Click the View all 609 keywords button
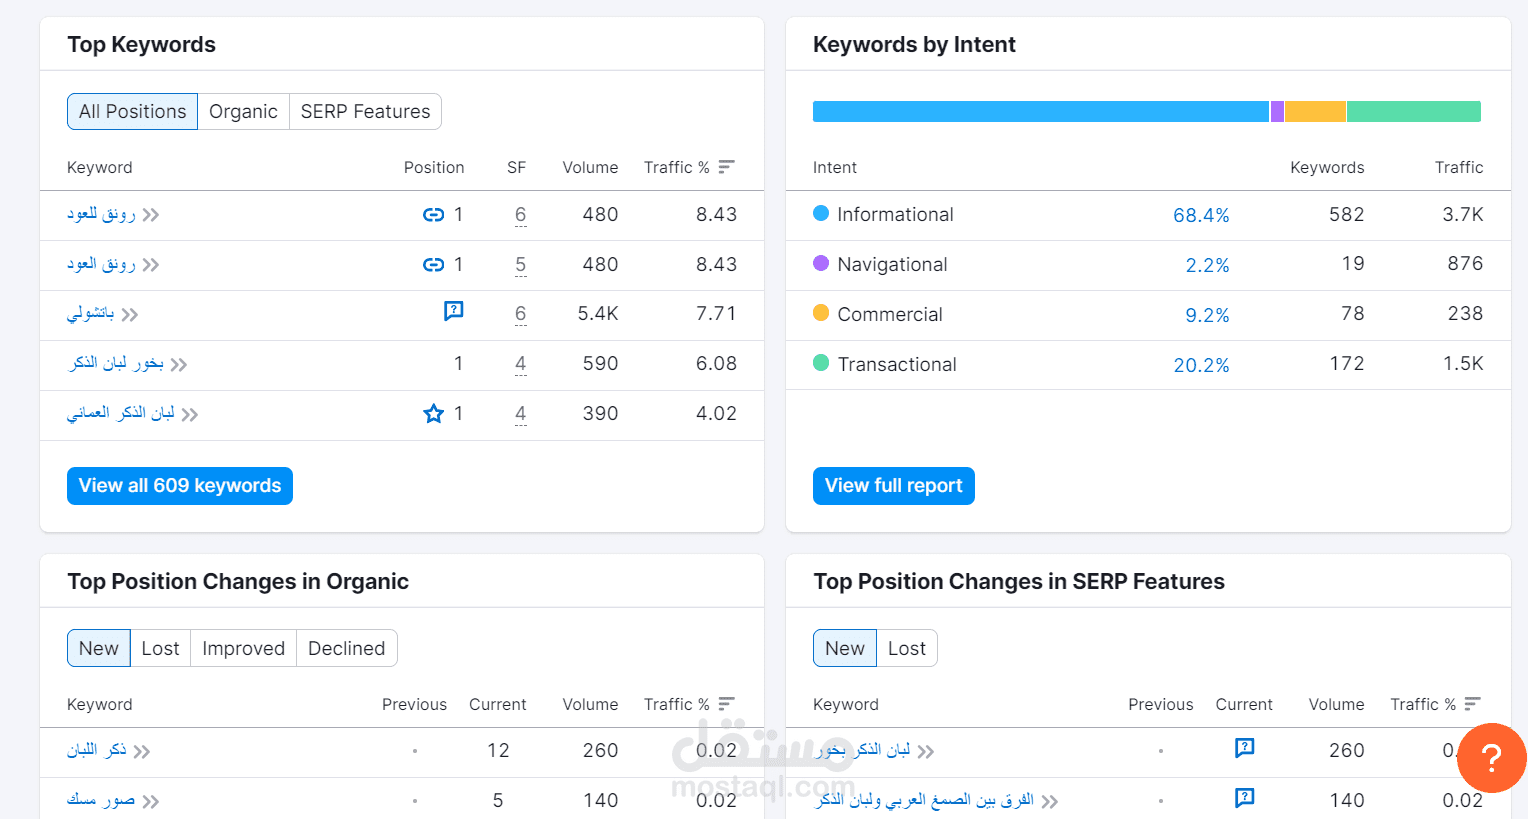Screen dimensions: 1528x819 click(180, 486)
